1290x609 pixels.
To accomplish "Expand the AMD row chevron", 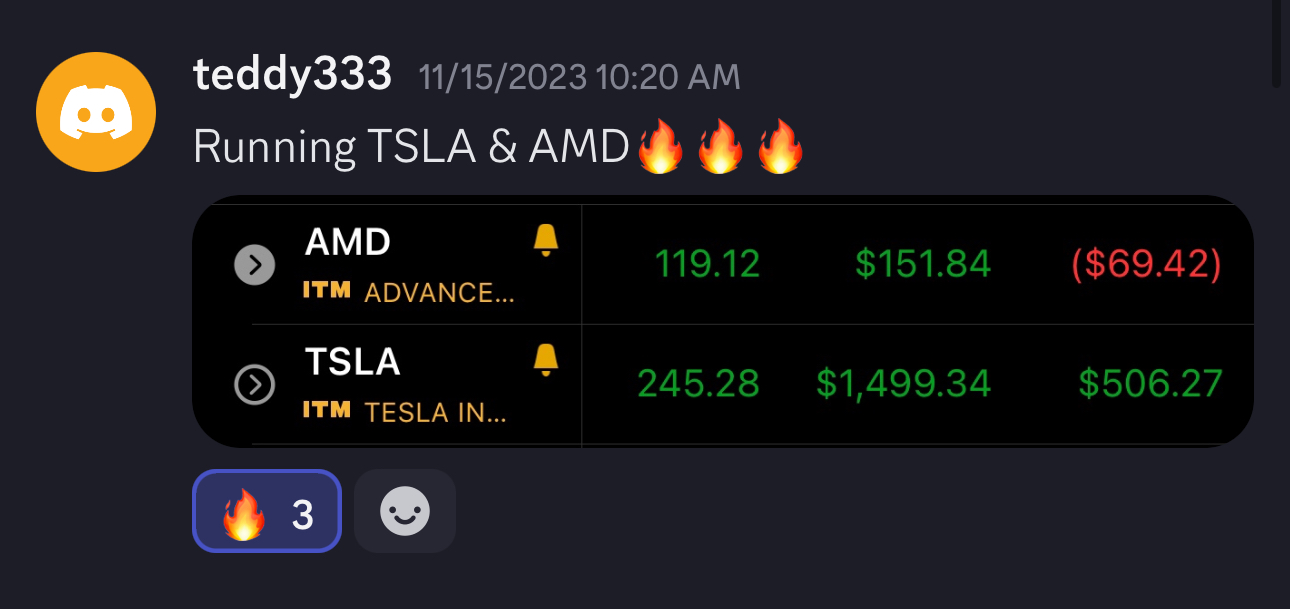I will (x=254, y=265).
